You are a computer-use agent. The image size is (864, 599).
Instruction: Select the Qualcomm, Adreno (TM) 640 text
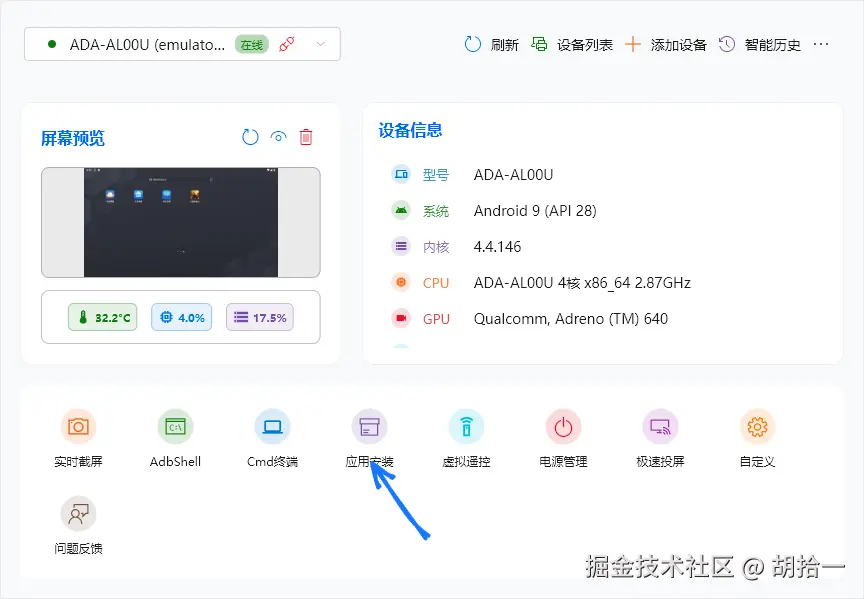pyautogui.click(x=571, y=319)
